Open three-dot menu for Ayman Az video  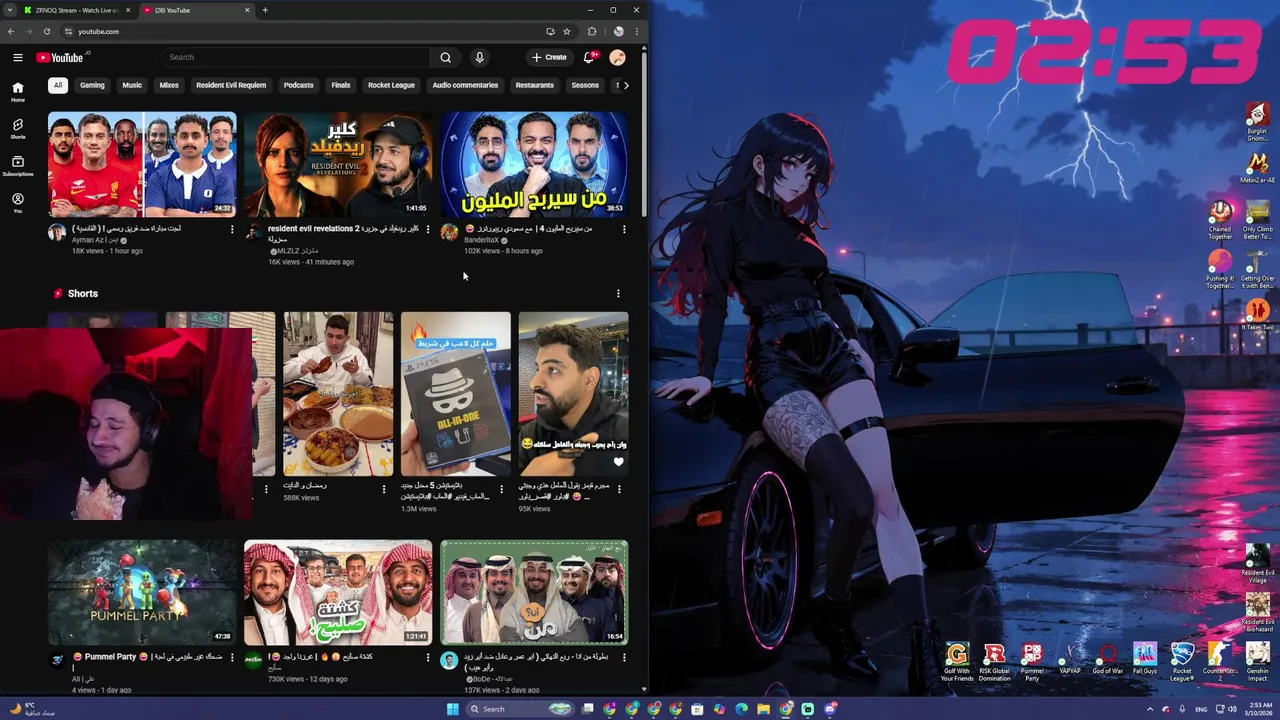click(232, 229)
